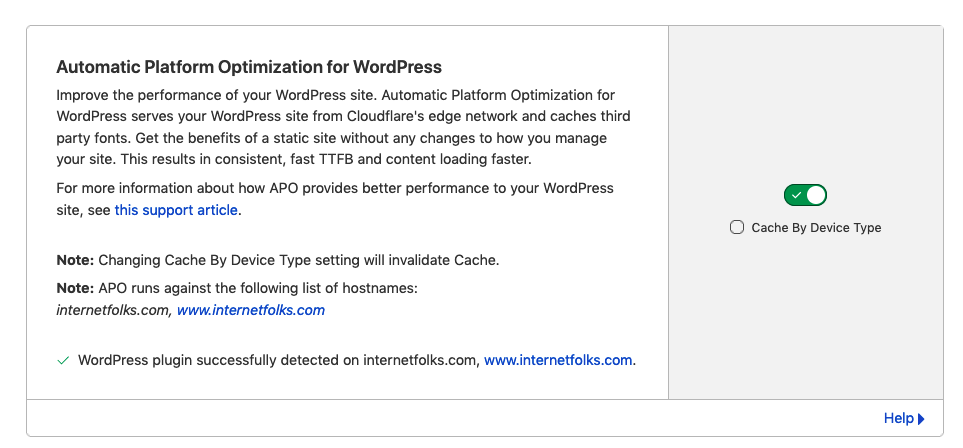Turn off the green APO toggle switch
This screenshot has height=448, width=963.
tap(805, 195)
